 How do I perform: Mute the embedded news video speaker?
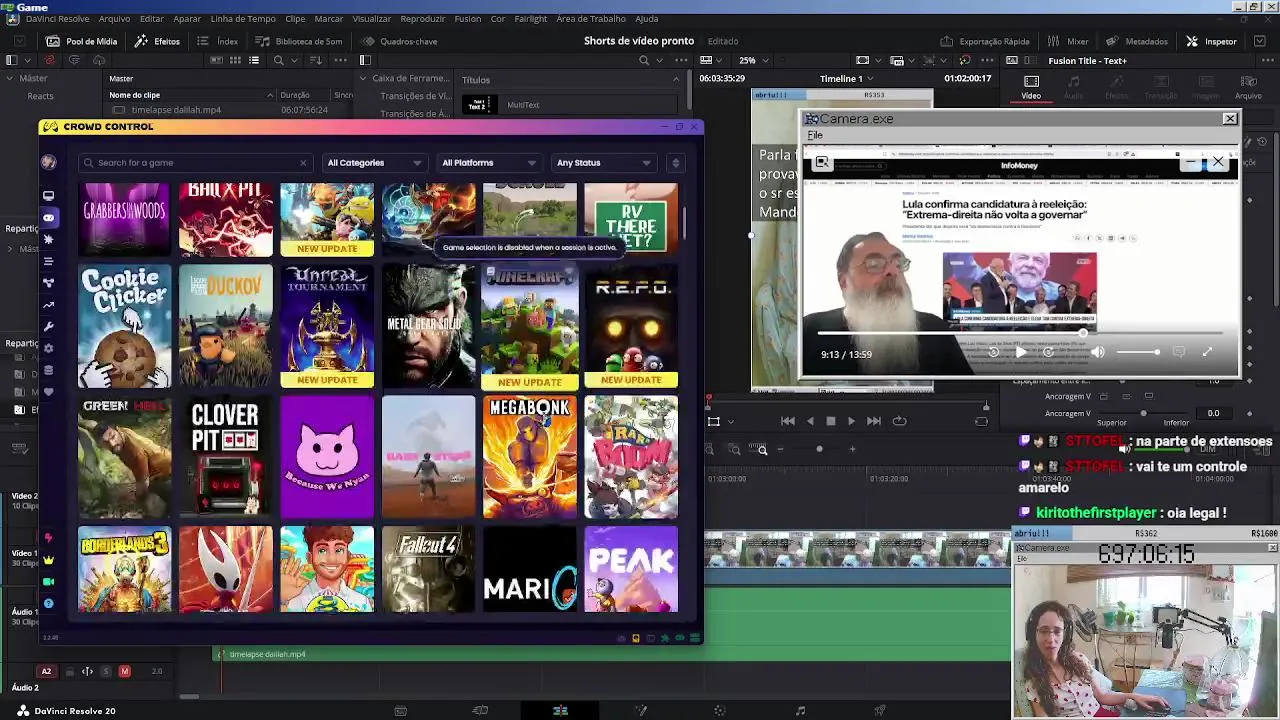[x=1098, y=352]
